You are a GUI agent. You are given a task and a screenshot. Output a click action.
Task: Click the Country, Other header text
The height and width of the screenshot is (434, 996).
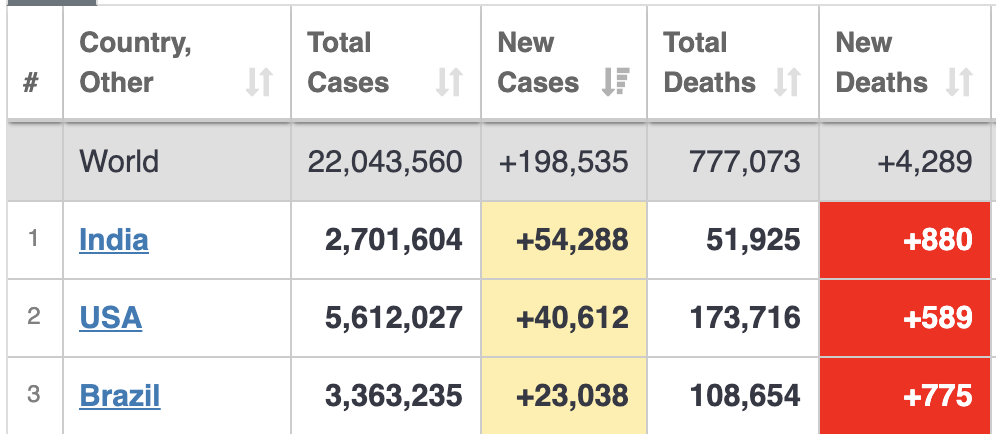[x=135, y=62]
